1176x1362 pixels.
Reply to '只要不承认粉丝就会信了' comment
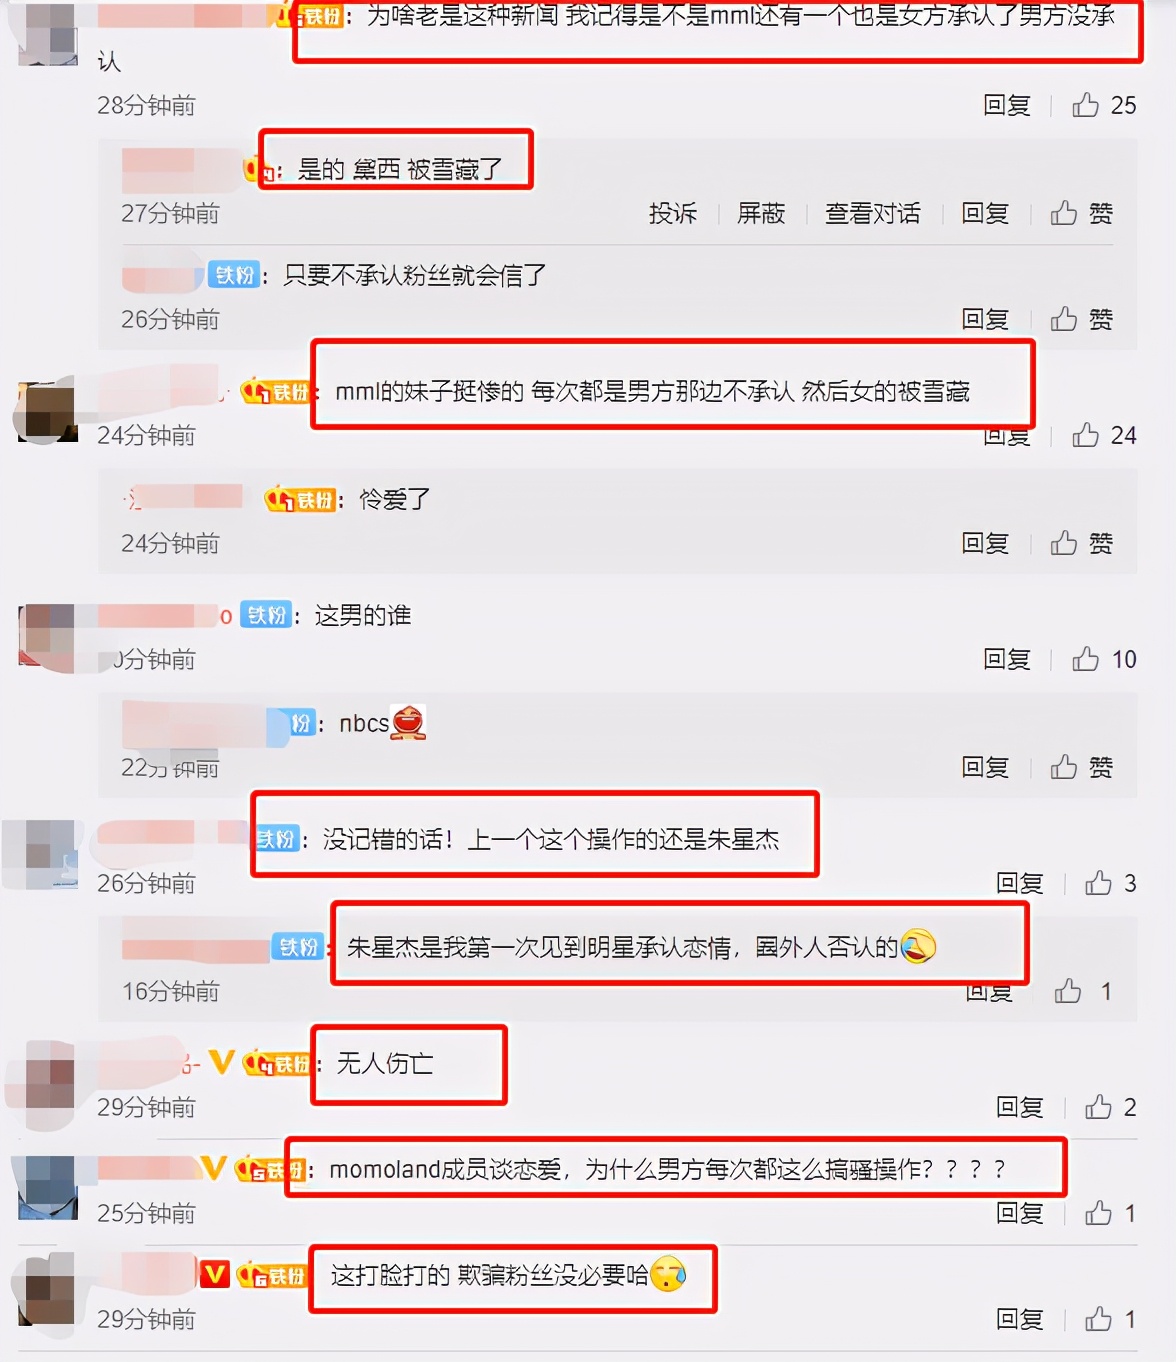[985, 319]
